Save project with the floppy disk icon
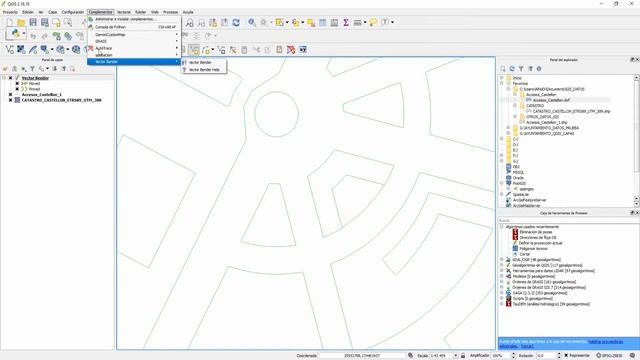 (33, 23)
